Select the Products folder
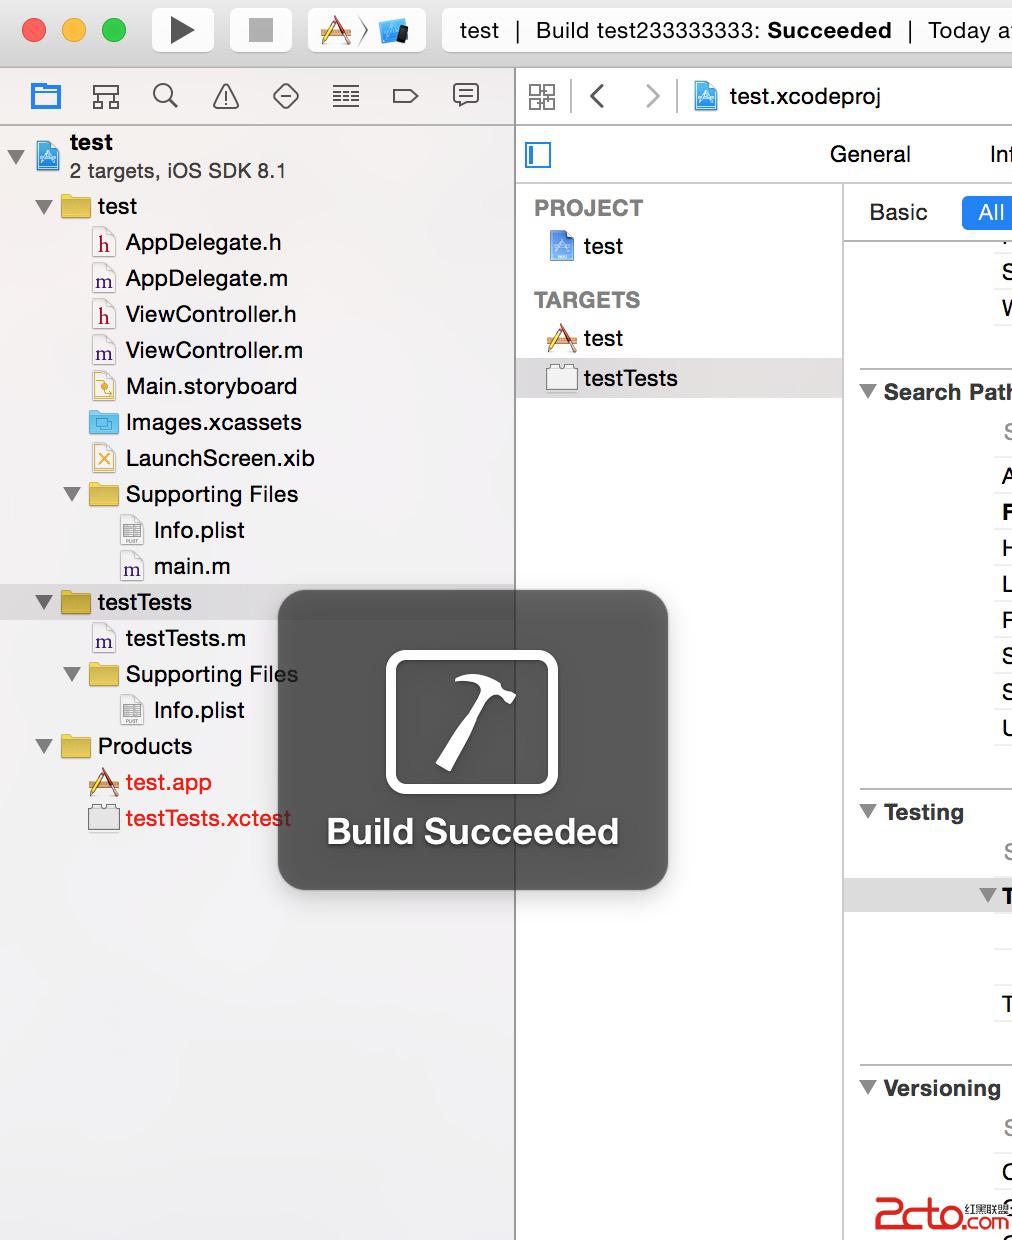The height and width of the screenshot is (1240, 1012). tap(144, 746)
